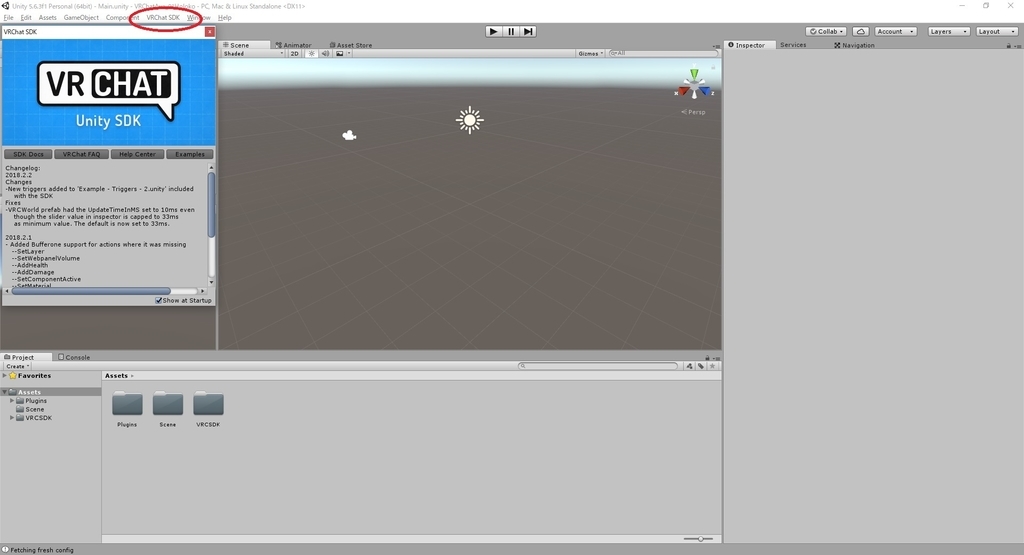Click the SDK Docs button

(28, 154)
